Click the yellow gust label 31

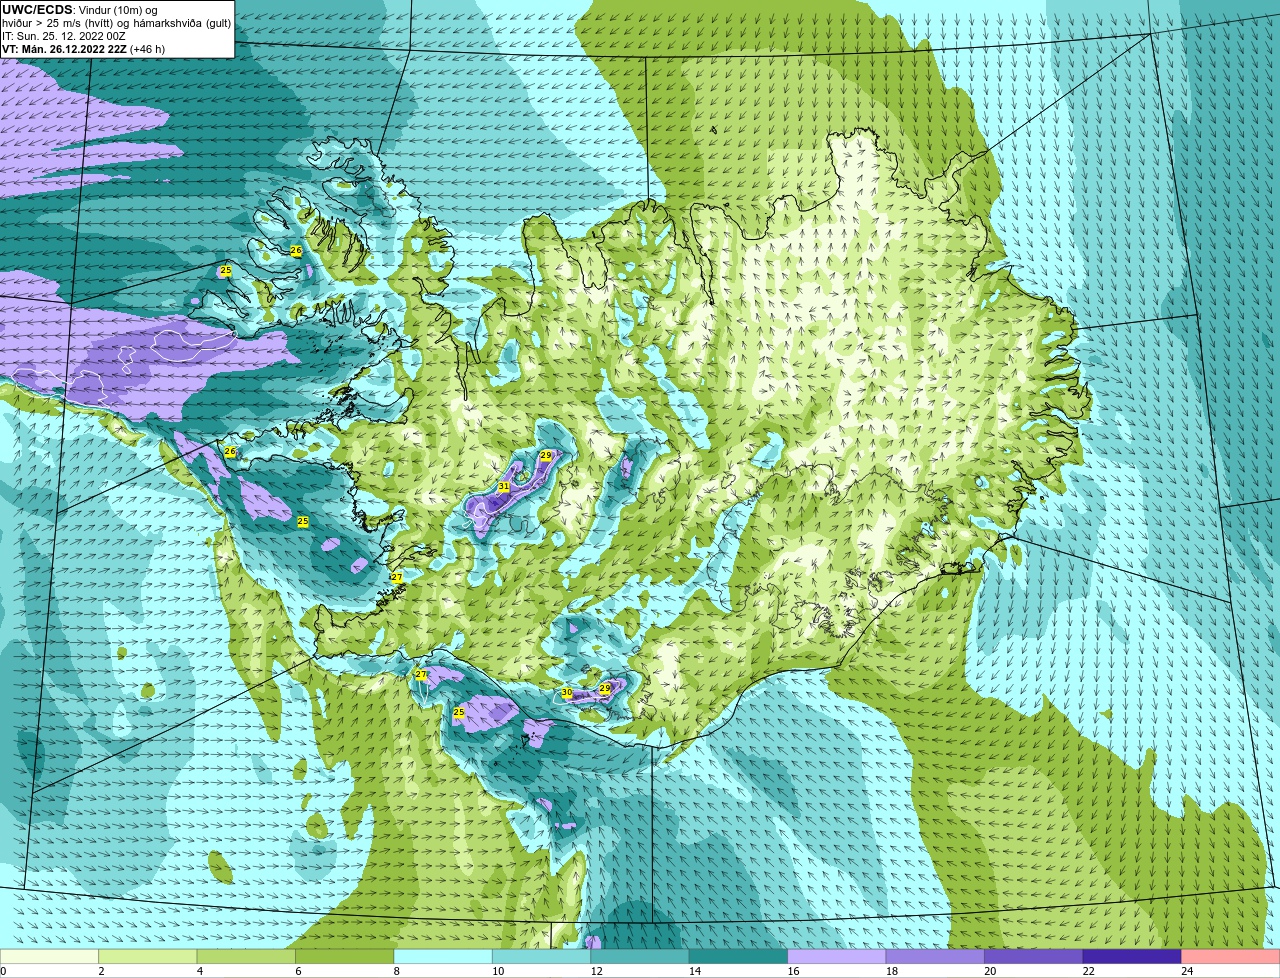pyautogui.click(x=504, y=487)
